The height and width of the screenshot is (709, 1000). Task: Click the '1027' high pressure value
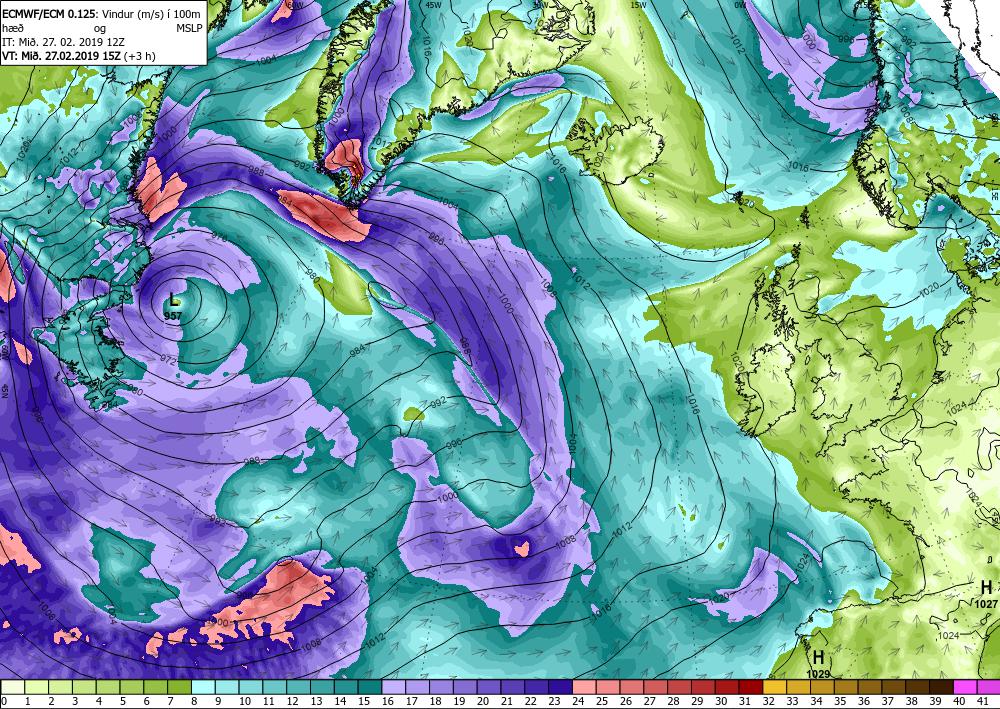point(985,603)
